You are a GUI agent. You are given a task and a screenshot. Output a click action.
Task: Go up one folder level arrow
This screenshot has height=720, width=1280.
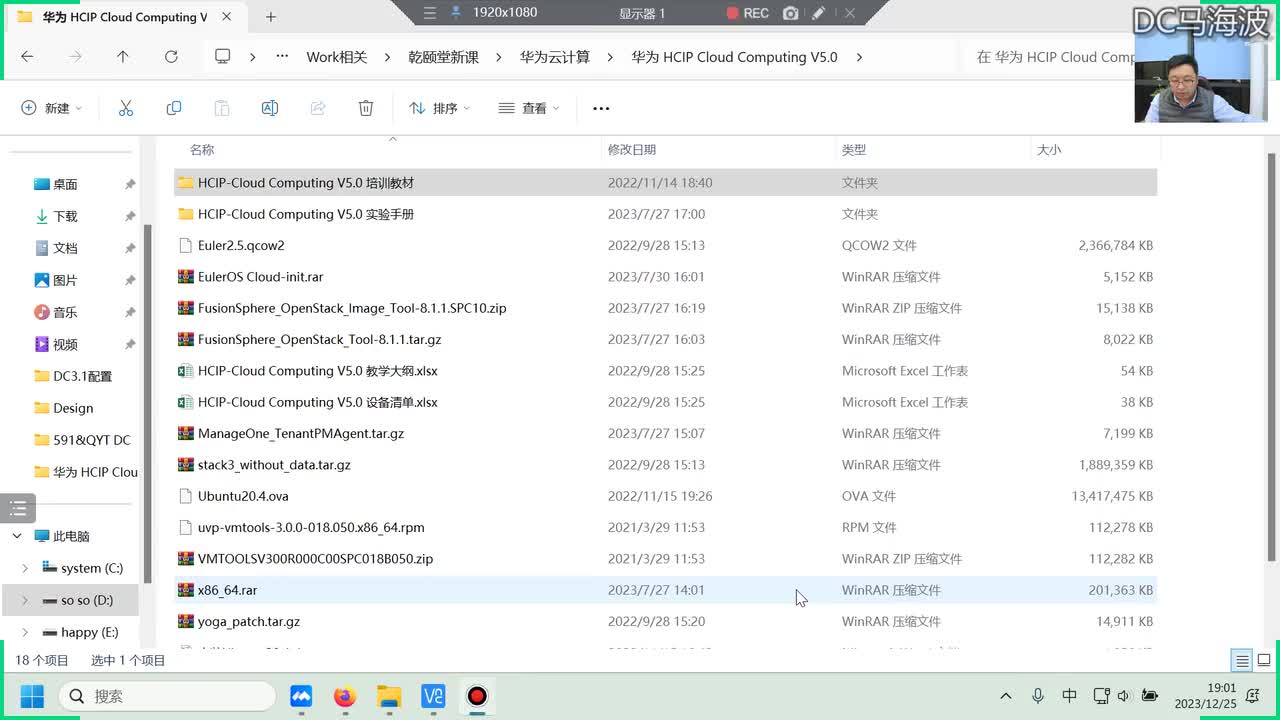coord(123,57)
